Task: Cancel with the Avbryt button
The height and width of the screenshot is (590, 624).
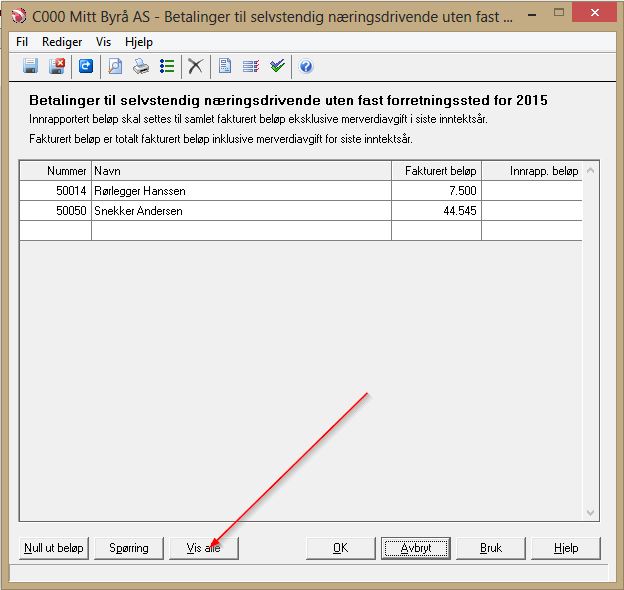Action: (416, 548)
